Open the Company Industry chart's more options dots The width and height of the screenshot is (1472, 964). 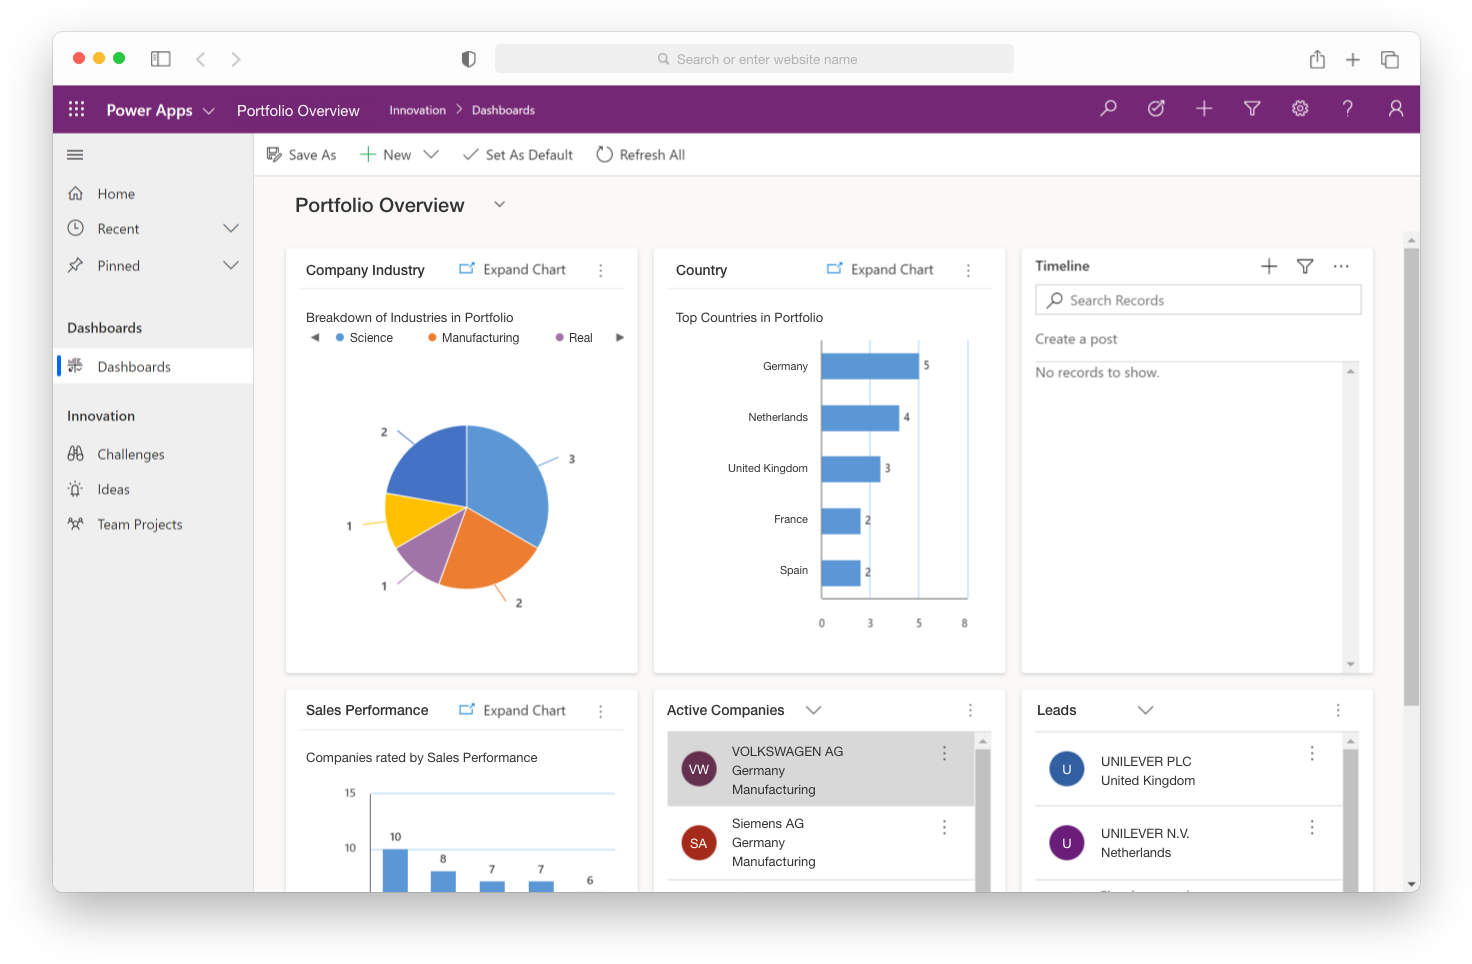(x=601, y=271)
